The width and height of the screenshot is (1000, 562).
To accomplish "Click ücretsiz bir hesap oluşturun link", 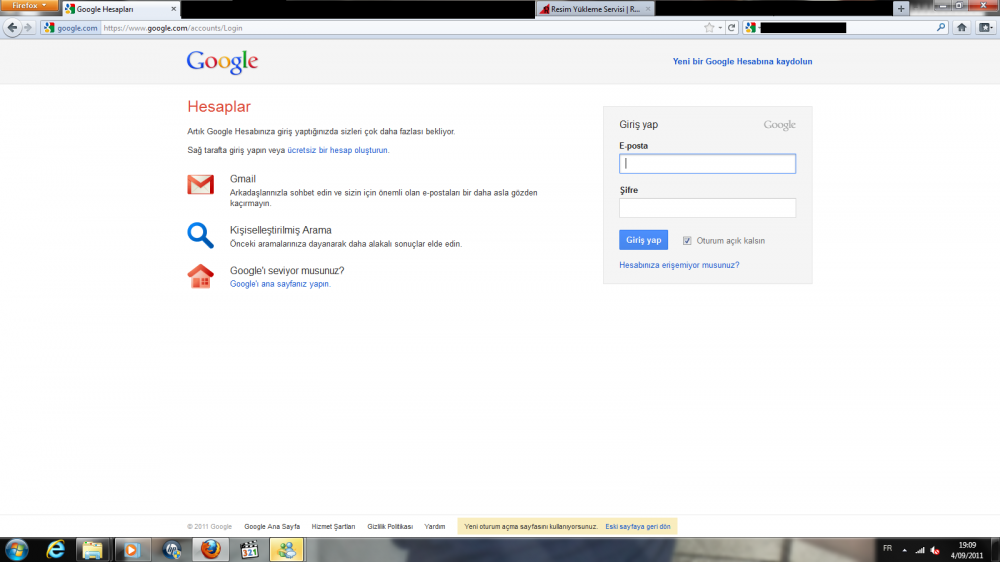I will tap(337, 150).
